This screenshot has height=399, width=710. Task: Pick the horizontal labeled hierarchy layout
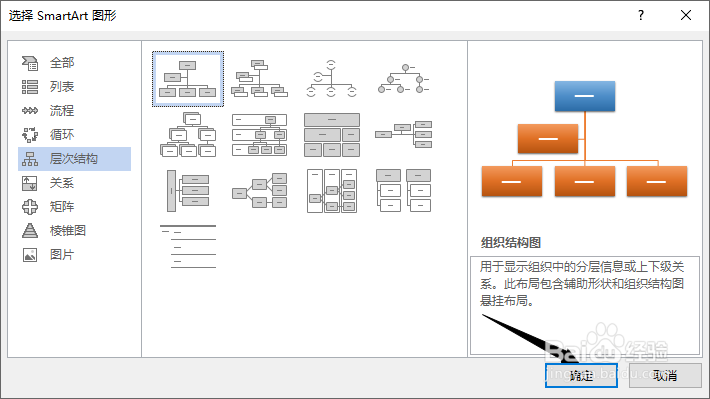(x=332, y=191)
